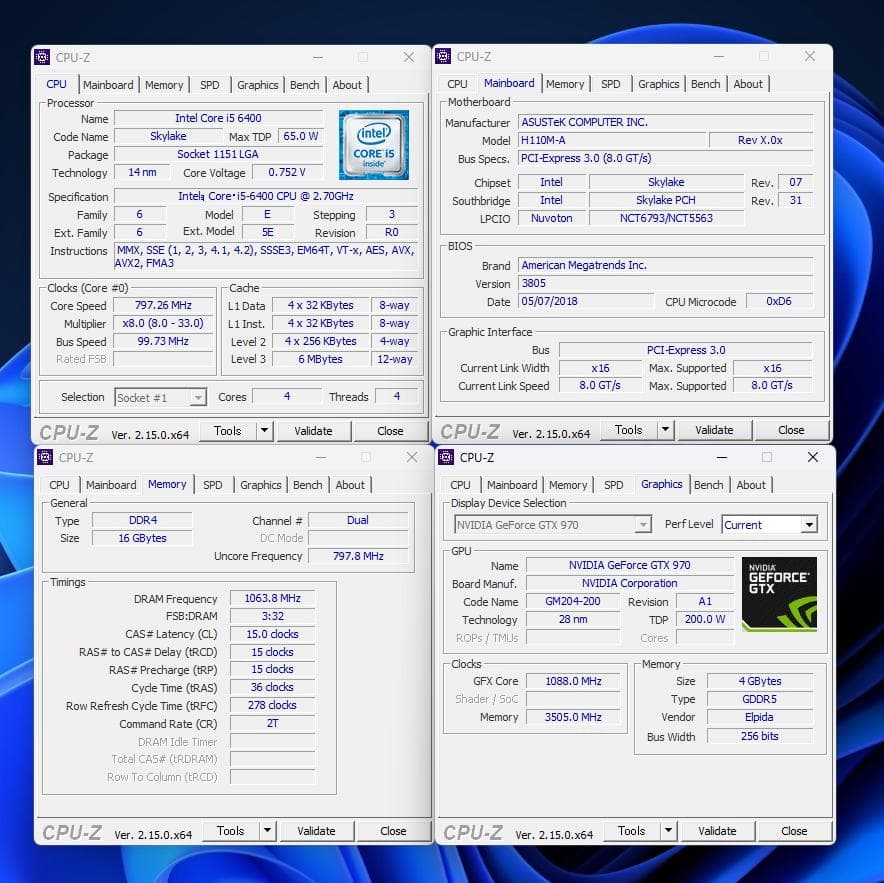The image size is (884, 883).
Task: Open the Bench tab in the Graphics window
Action: tap(709, 485)
